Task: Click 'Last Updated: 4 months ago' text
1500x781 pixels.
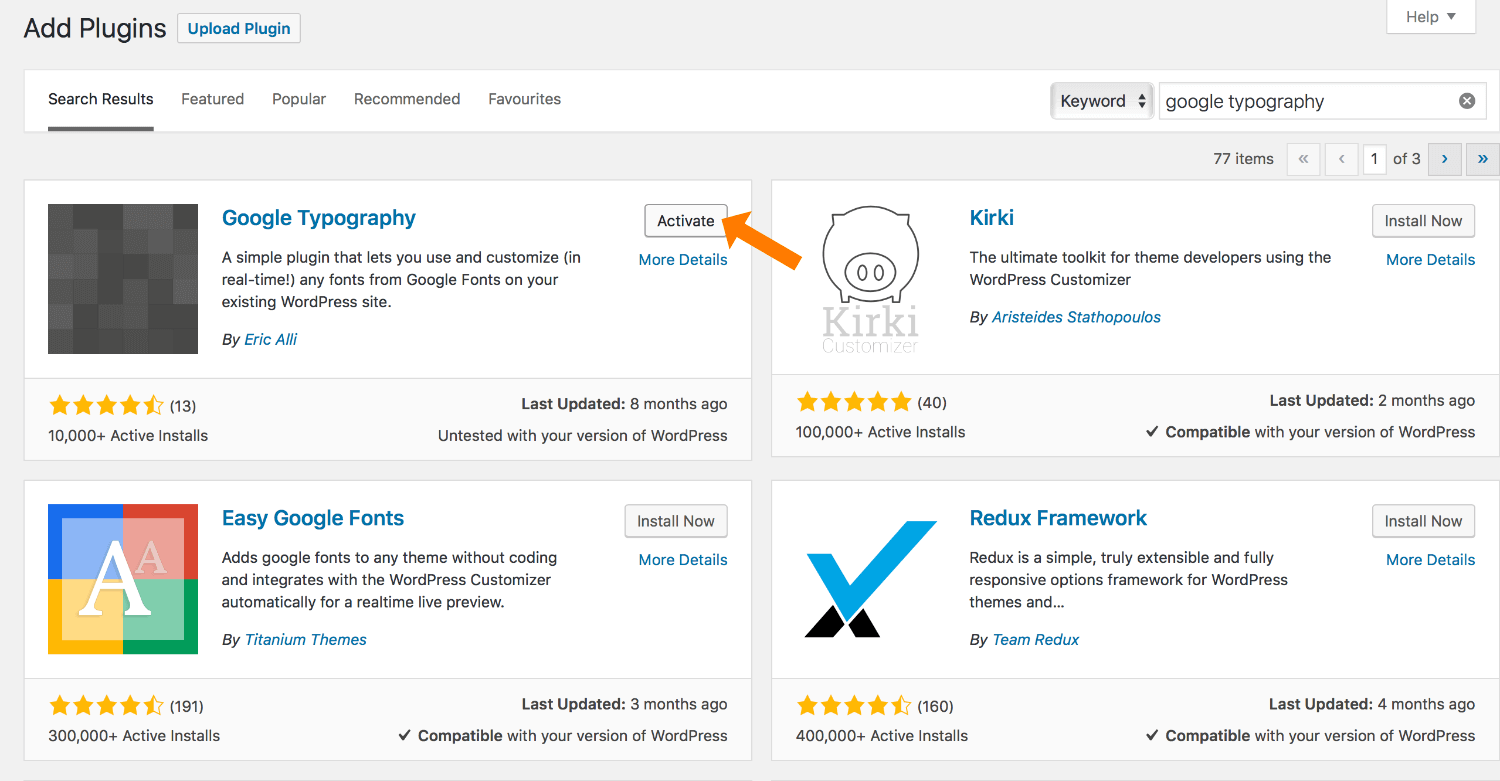Action: click(x=1372, y=704)
